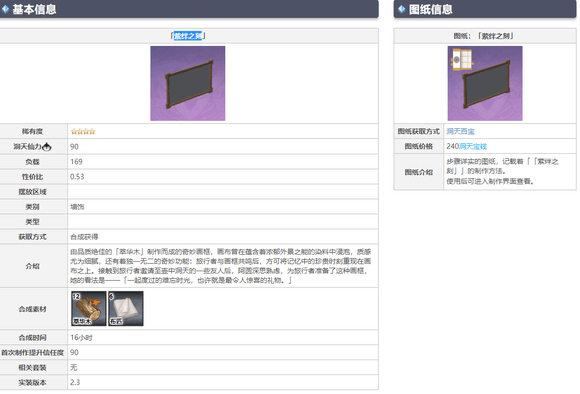580x394 pixels.
Task: Click the 洞天仙力 row label
Action: [x=27, y=147]
